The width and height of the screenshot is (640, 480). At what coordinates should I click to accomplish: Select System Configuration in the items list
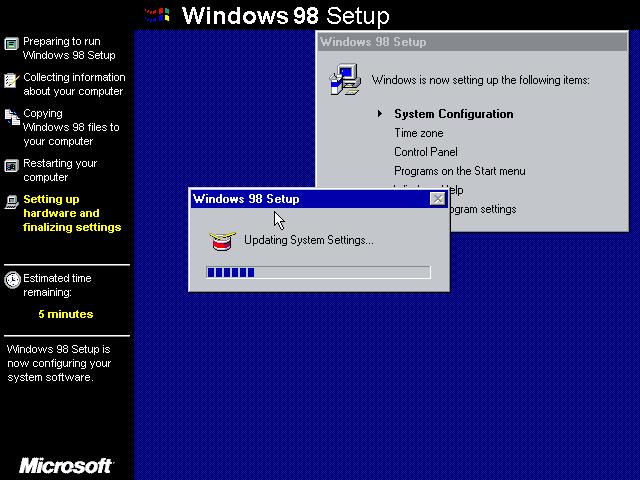click(x=453, y=114)
